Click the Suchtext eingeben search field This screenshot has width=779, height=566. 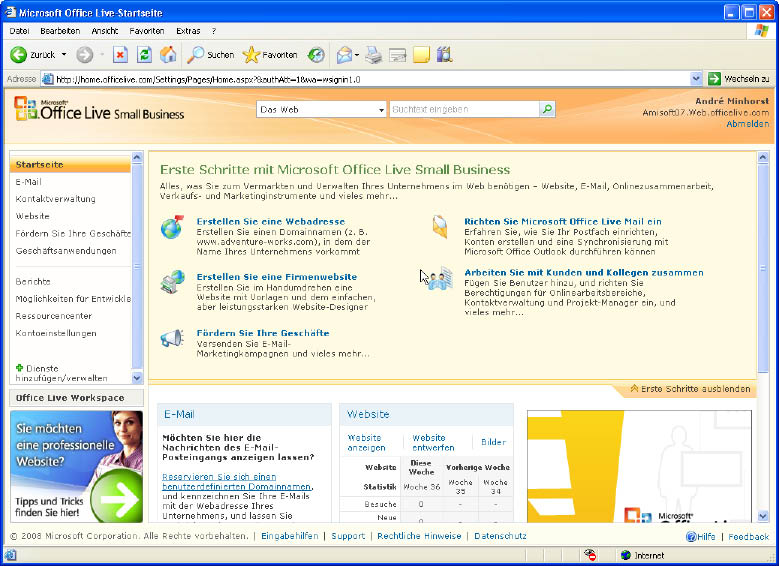[x=464, y=109]
